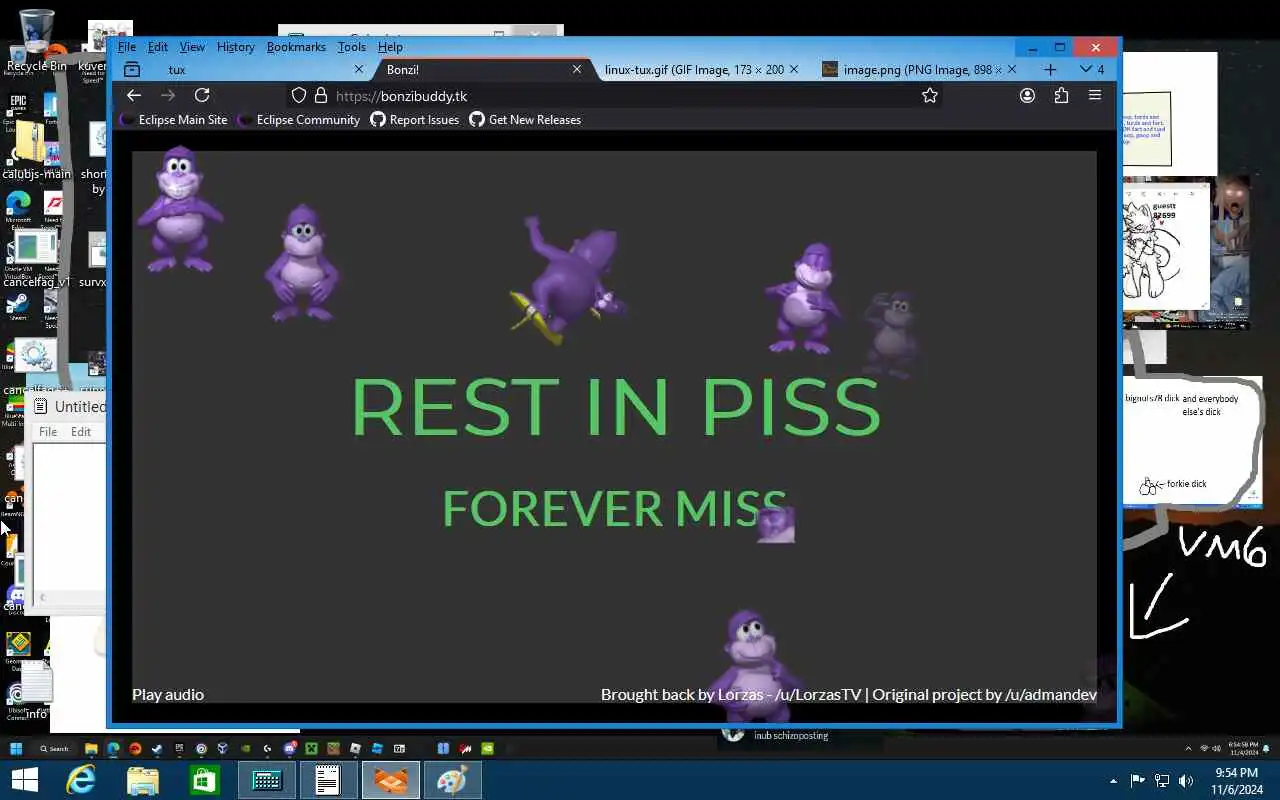Launch Internet Explorer from the taskbar

coord(81,780)
